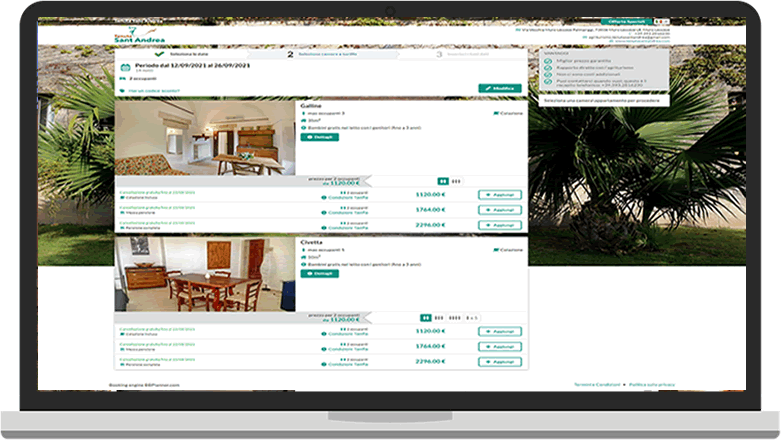This screenshot has height=440, width=781.
Task: Click the Tenuta Sant Andrea logo
Action: click(134, 36)
